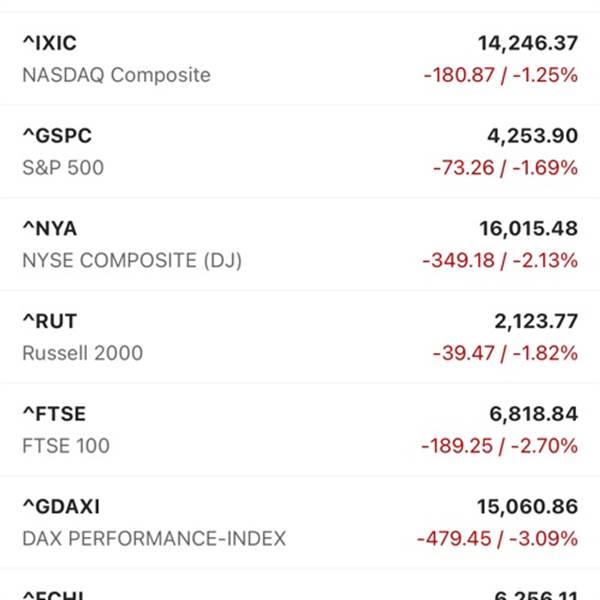Click the -189.25 / -2.70% change value

tap(501, 446)
